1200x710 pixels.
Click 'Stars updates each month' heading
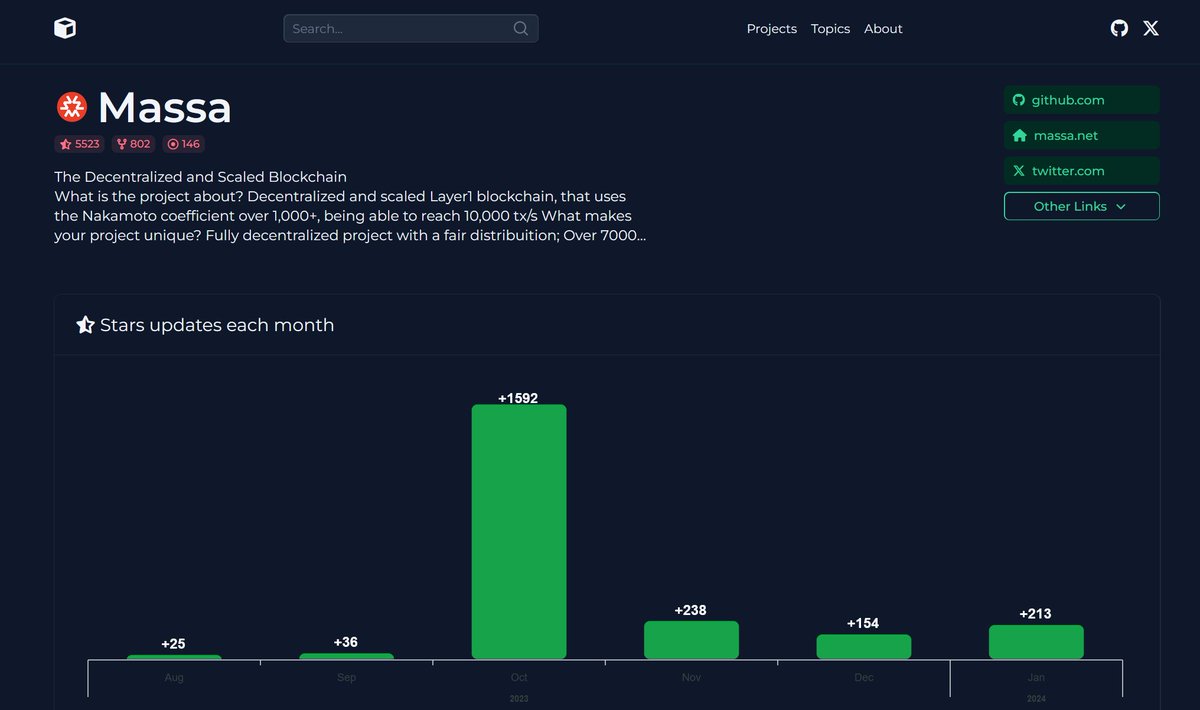(x=217, y=325)
